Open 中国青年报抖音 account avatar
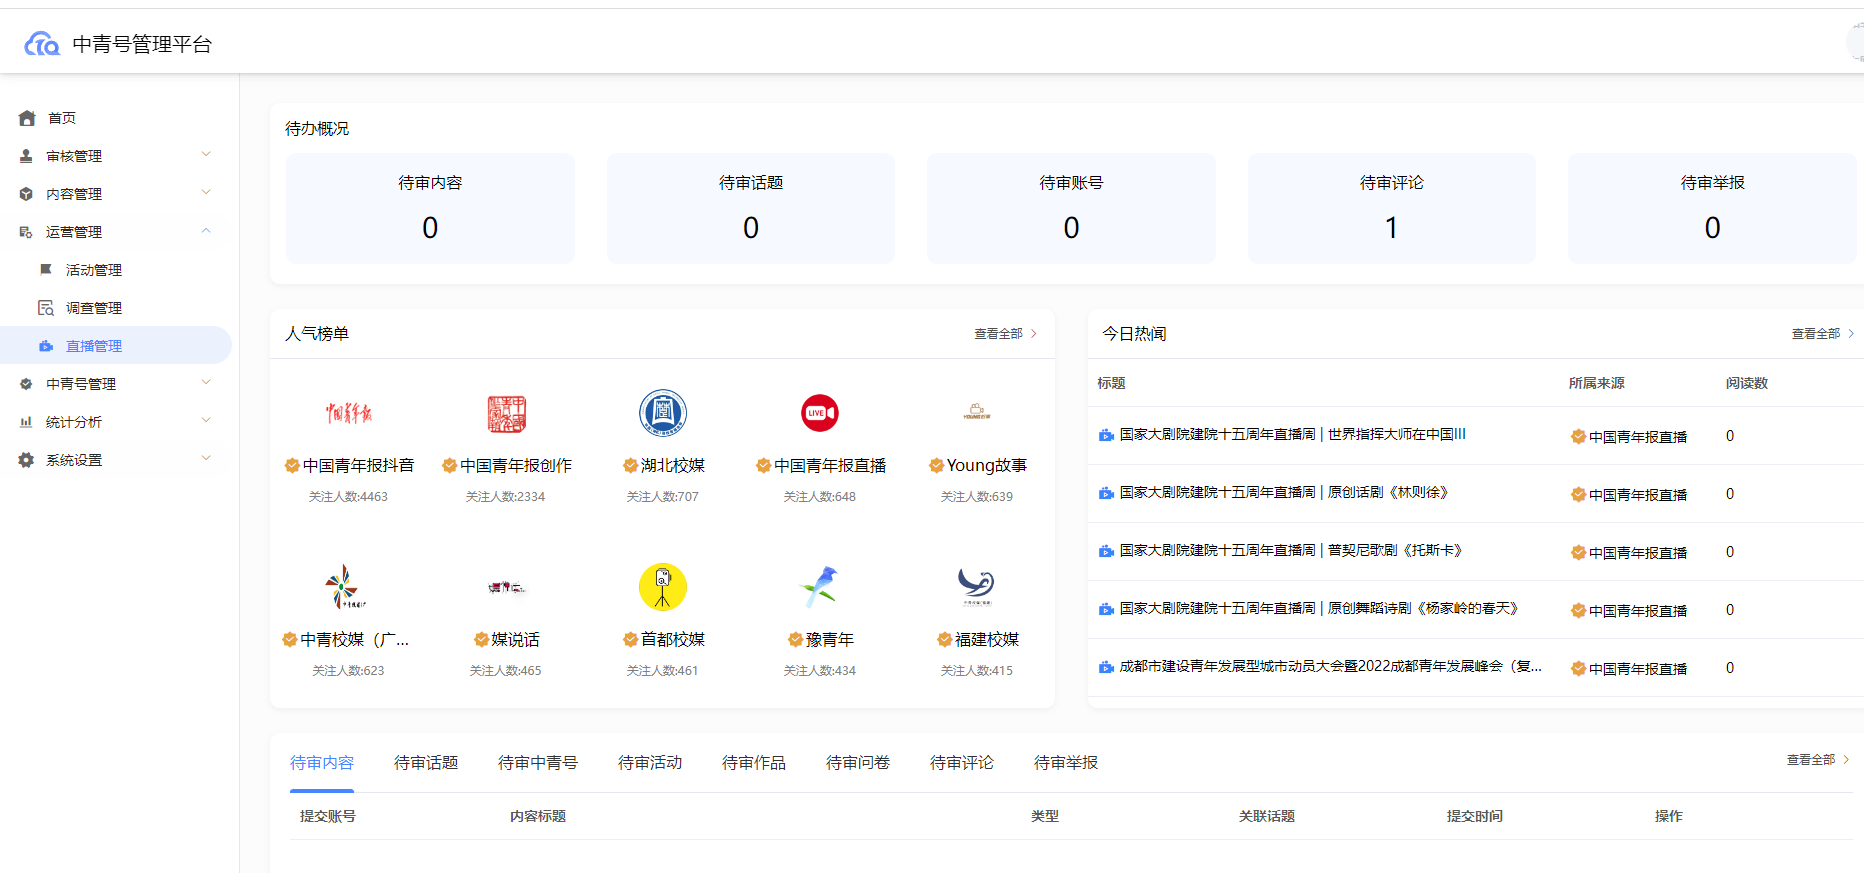 pos(348,413)
